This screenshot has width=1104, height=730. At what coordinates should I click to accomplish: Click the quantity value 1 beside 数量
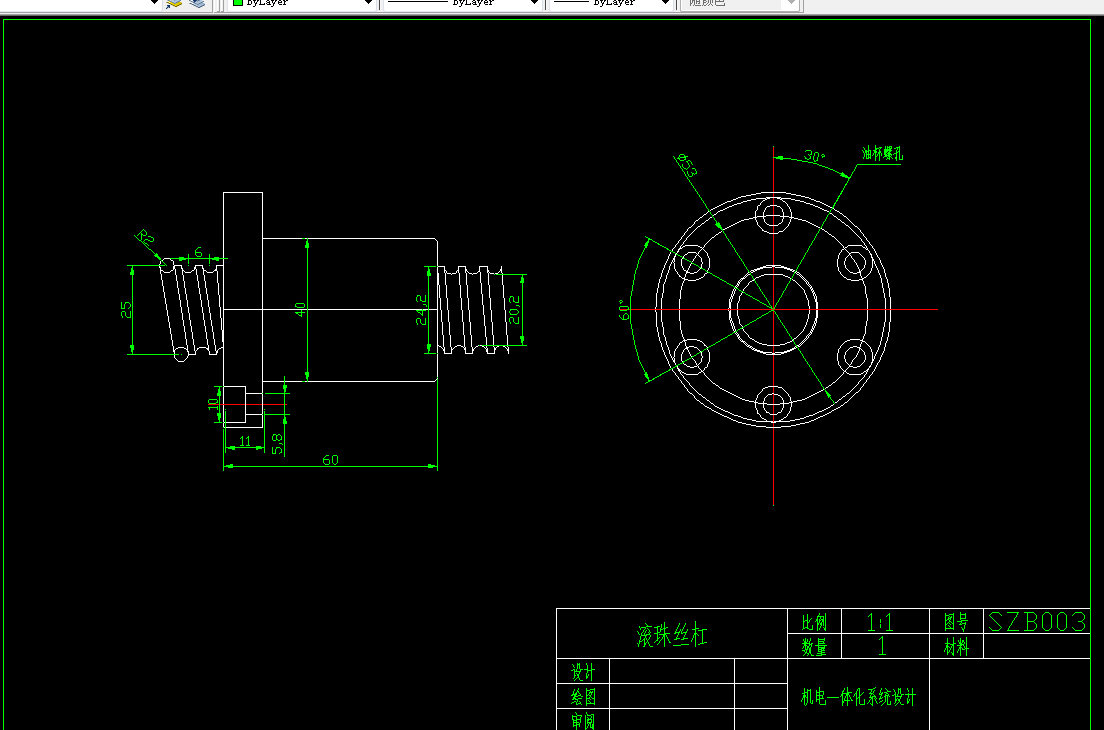click(x=882, y=646)
